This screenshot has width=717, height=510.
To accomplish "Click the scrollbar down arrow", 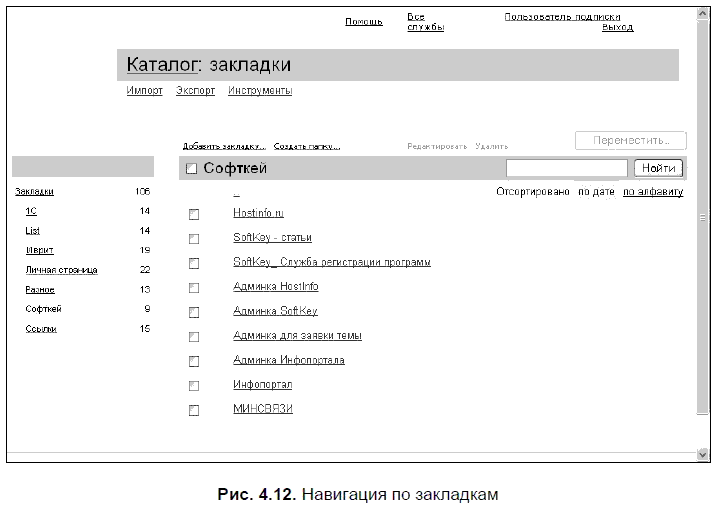I will [x=702, y=455].
